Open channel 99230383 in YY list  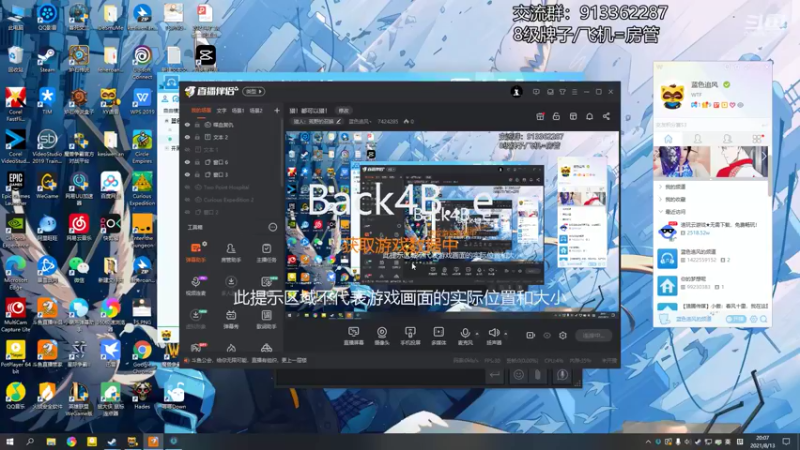pyautogui.click(x=712, y=284)
